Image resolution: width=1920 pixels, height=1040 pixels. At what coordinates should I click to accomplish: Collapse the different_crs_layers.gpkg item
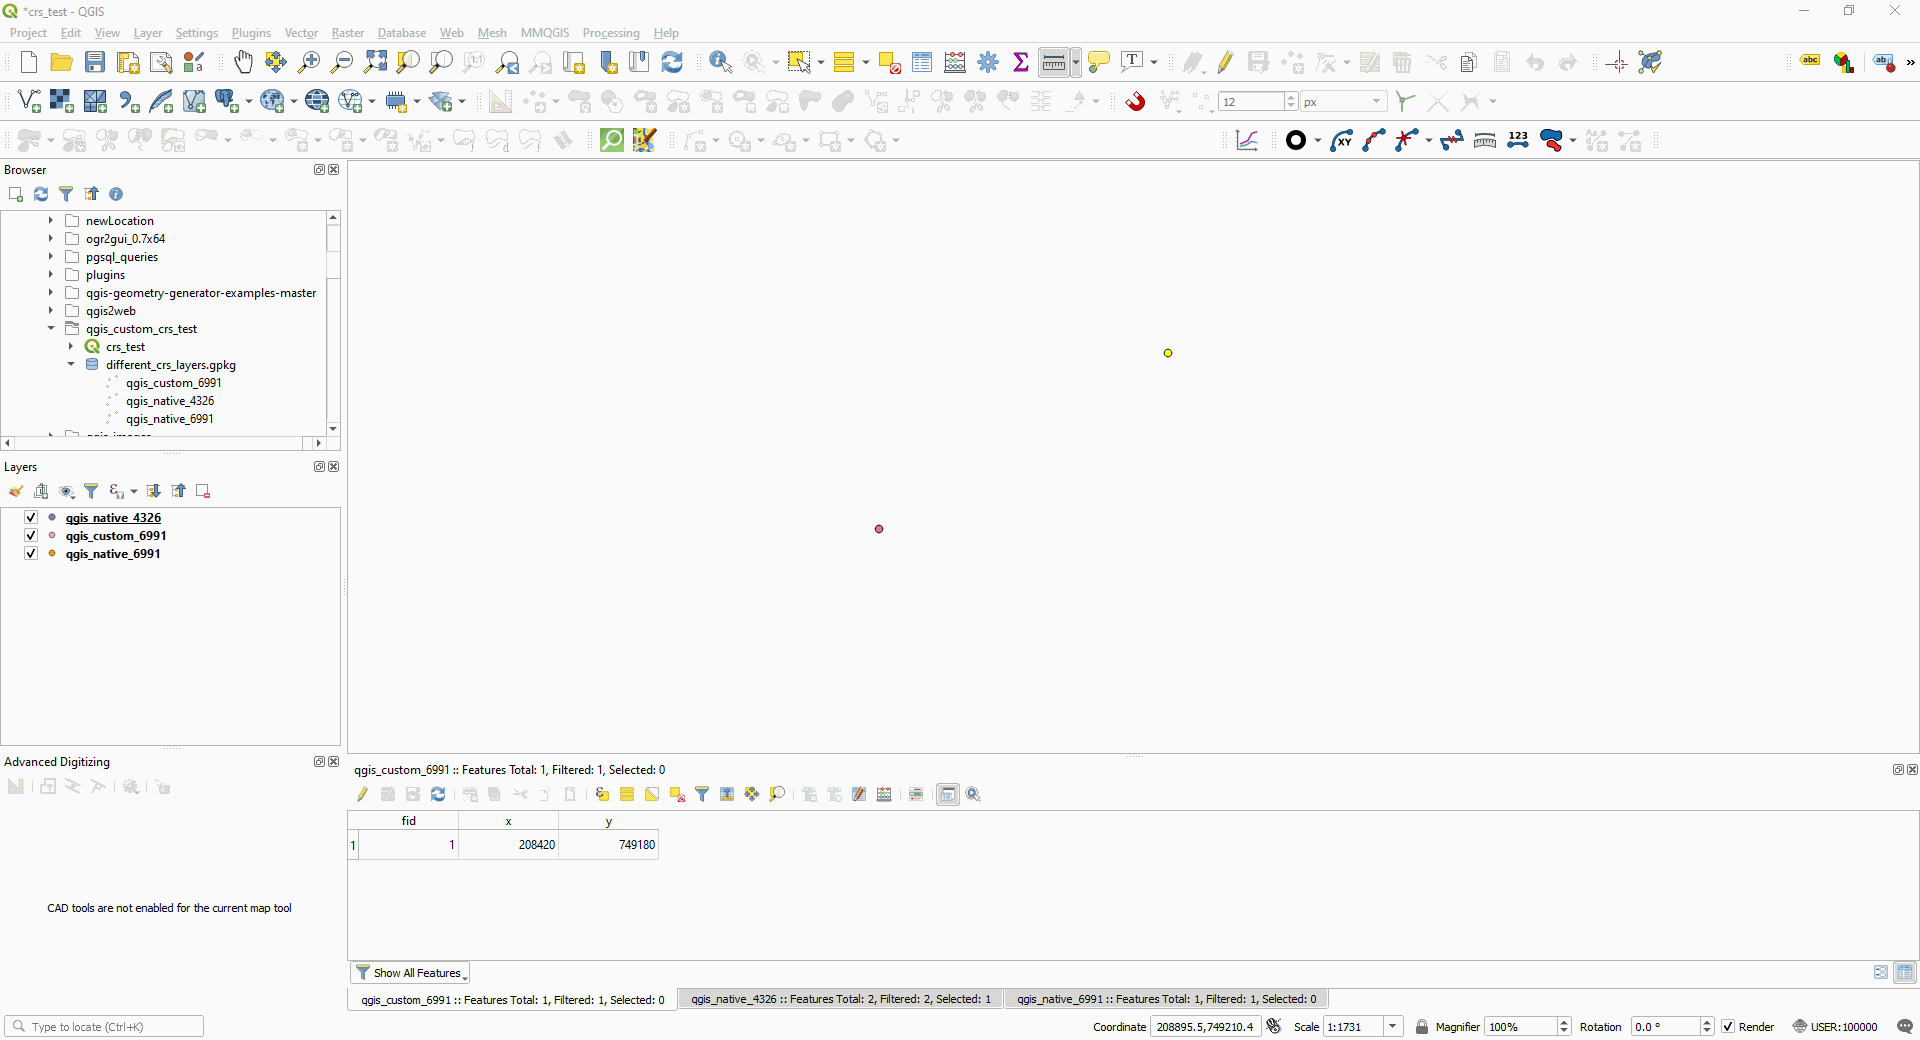click(x=71, y=365)
